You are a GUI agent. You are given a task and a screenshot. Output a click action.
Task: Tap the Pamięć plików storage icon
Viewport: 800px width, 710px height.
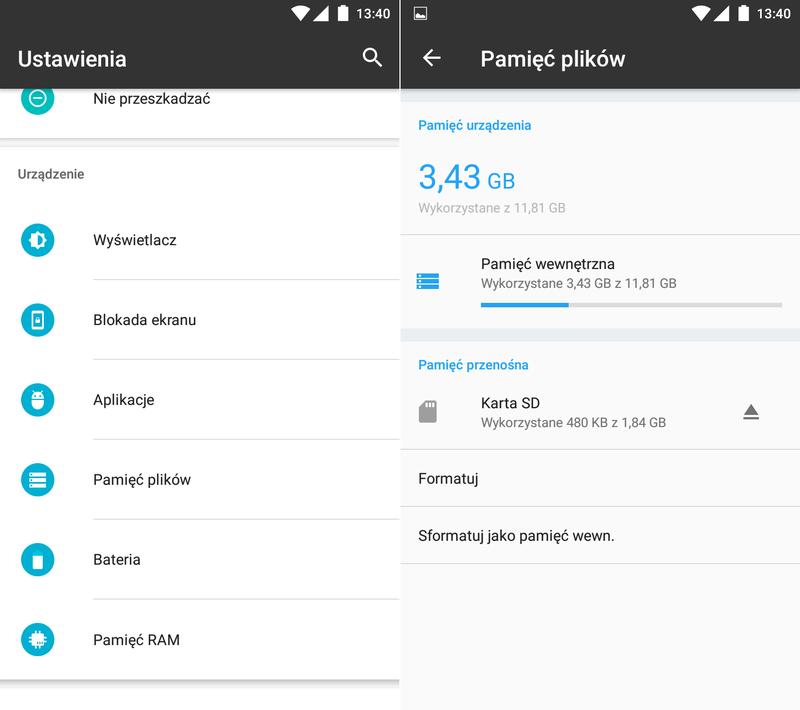37,479
